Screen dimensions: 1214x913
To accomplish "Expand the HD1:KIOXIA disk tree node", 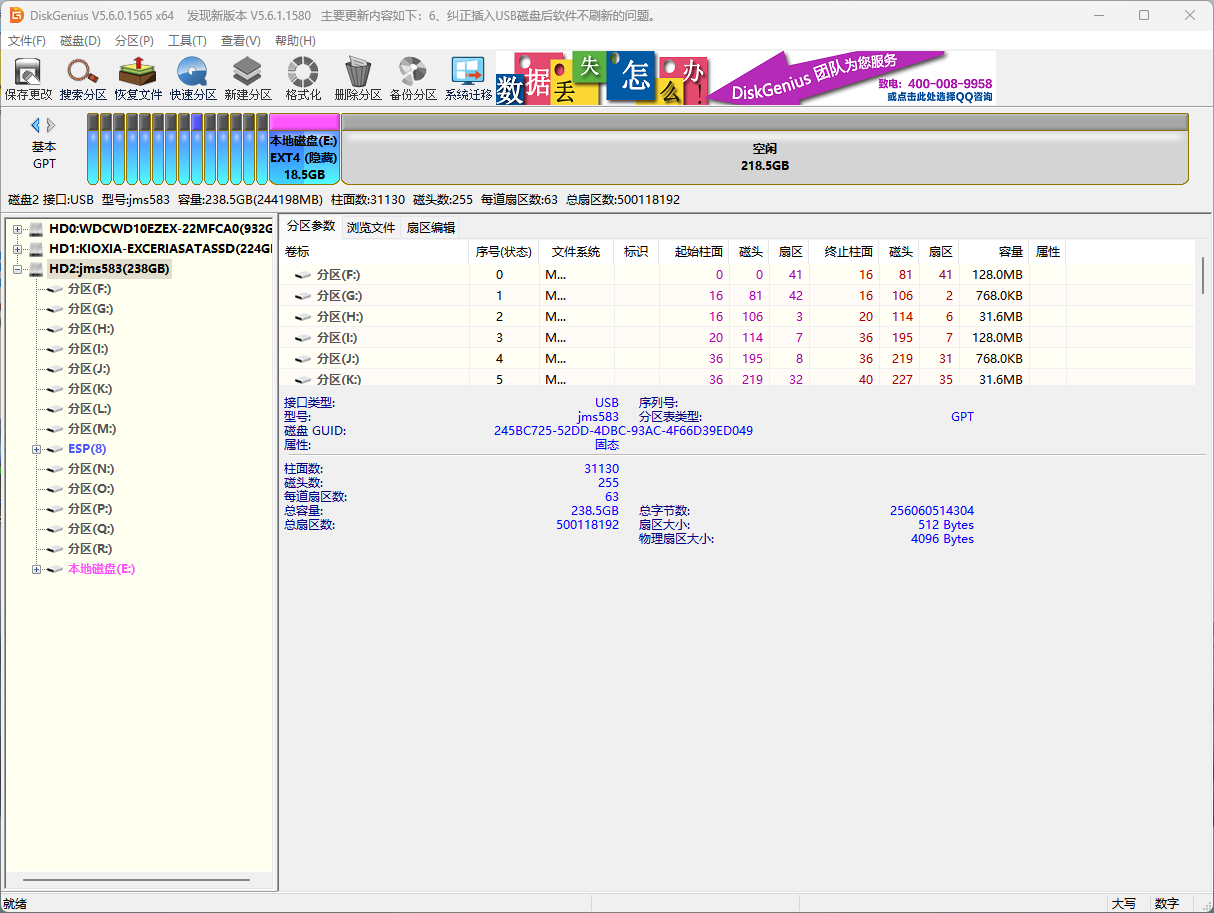I will pyautogui.click(x=17, y=249).
